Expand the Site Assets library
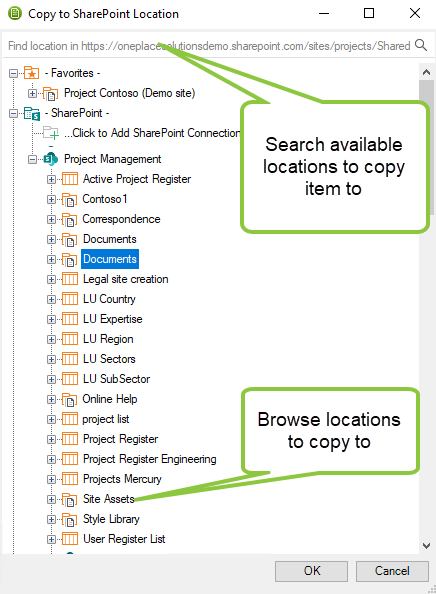The height and width of the screenshot is (594, 436). pos(52,499)
